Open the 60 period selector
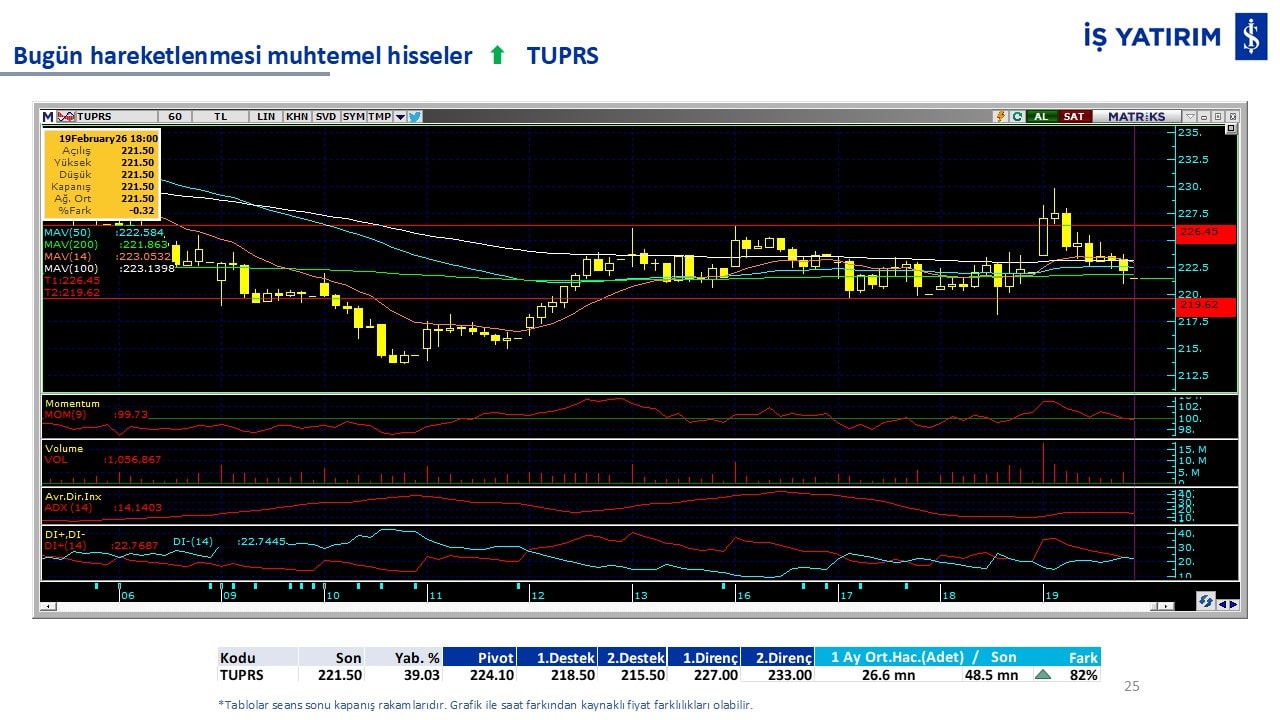 click(175, 116)
